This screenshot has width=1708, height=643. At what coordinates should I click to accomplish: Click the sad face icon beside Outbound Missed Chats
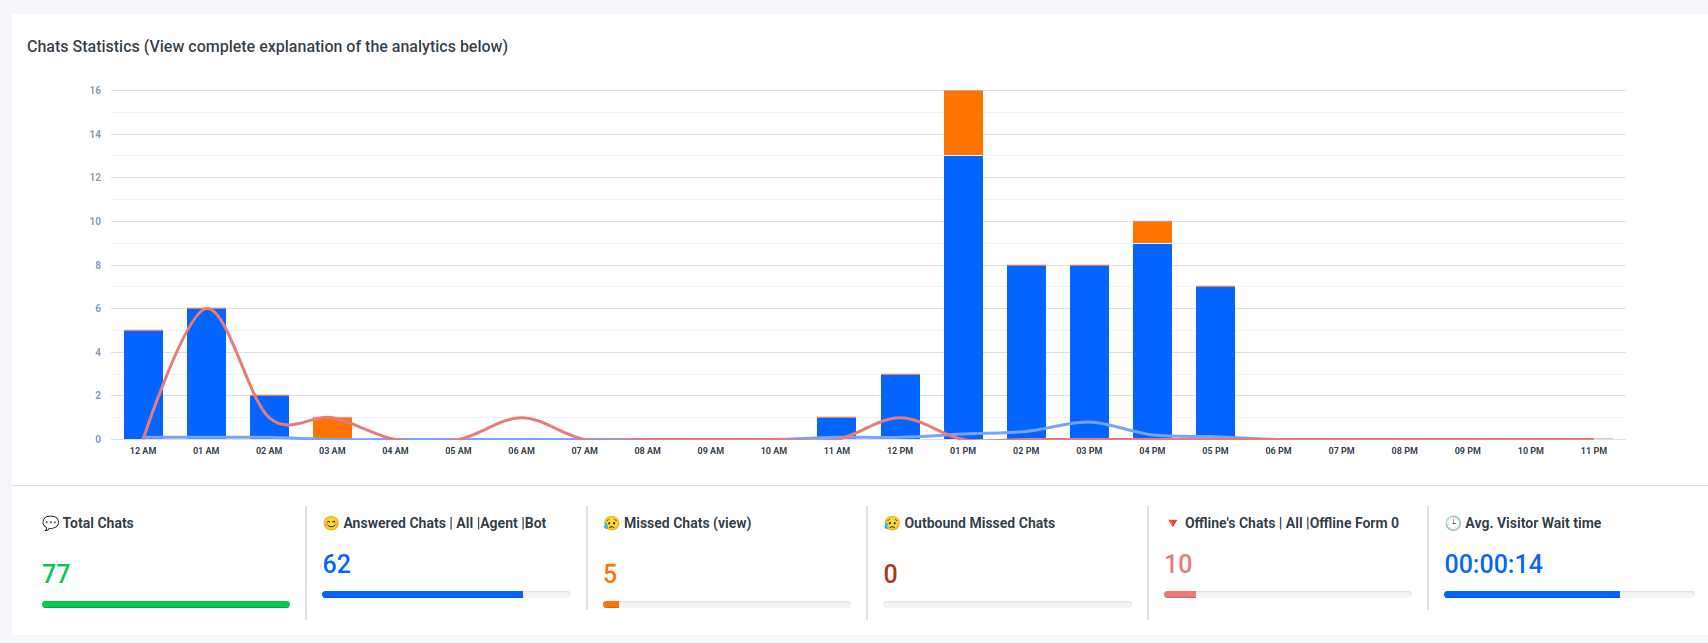click(x=892, y=523)
